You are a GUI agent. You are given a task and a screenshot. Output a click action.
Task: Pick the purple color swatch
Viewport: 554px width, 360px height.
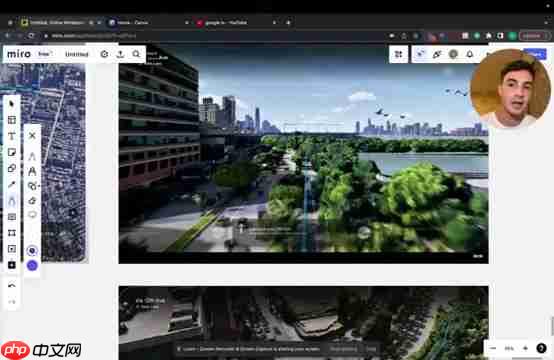[32, 265]
